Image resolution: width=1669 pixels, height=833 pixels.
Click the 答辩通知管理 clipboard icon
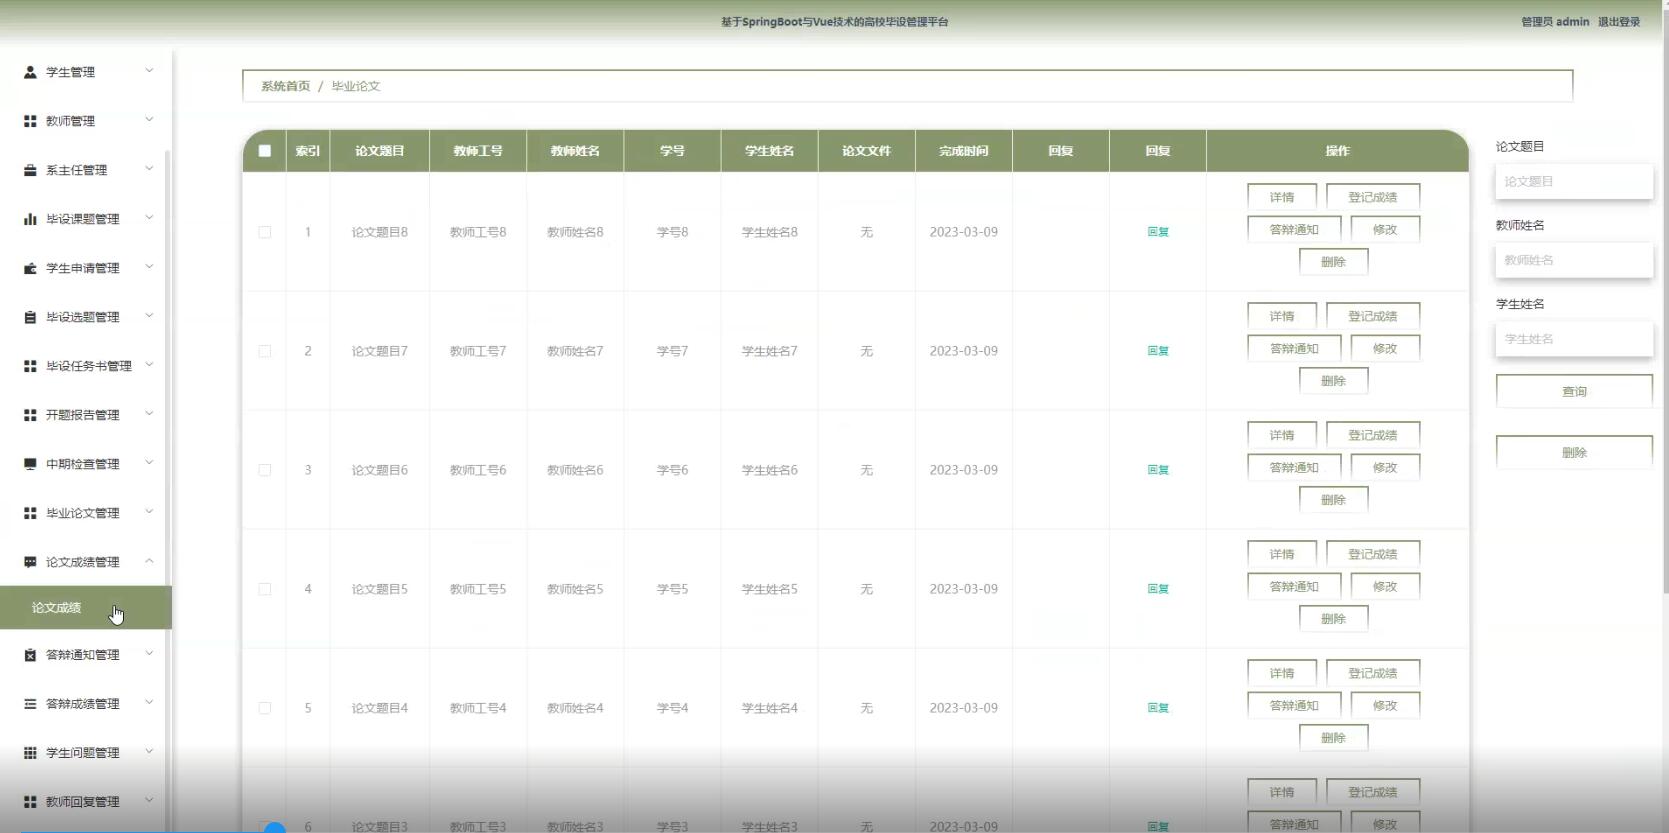[x=30, y=655]
